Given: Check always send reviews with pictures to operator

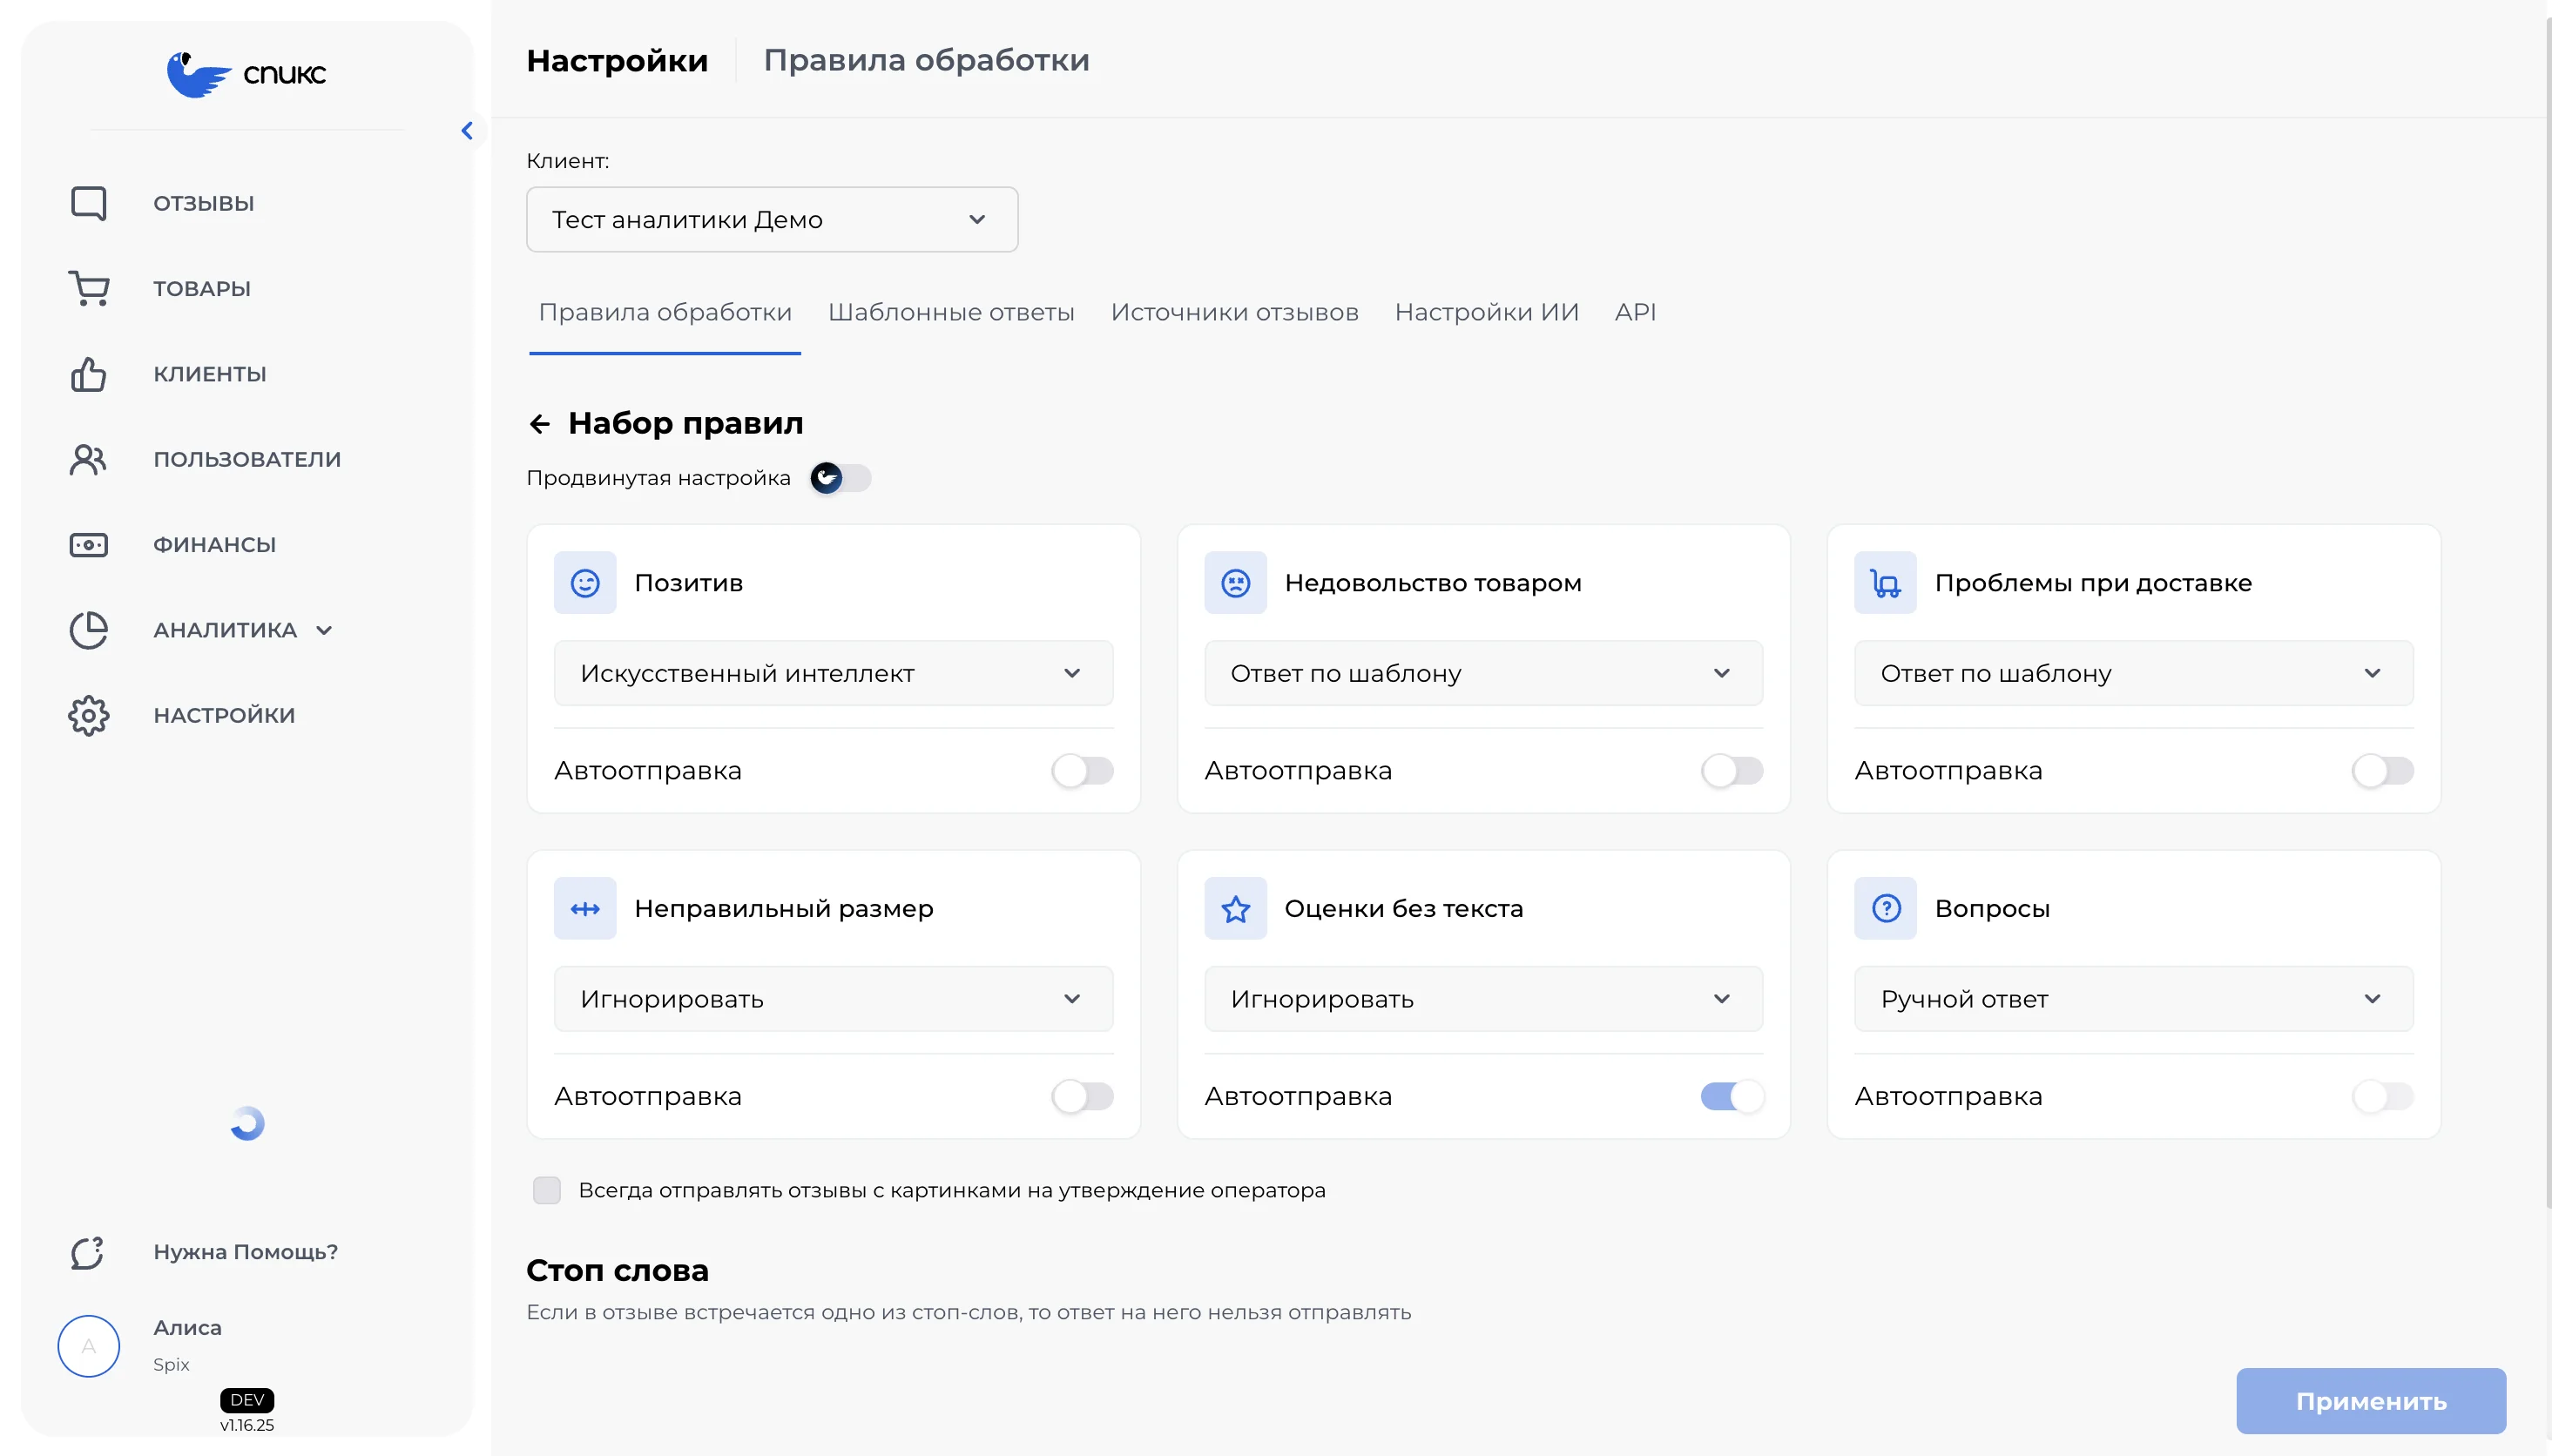Looking at the screenshot, I should 547,1190.
